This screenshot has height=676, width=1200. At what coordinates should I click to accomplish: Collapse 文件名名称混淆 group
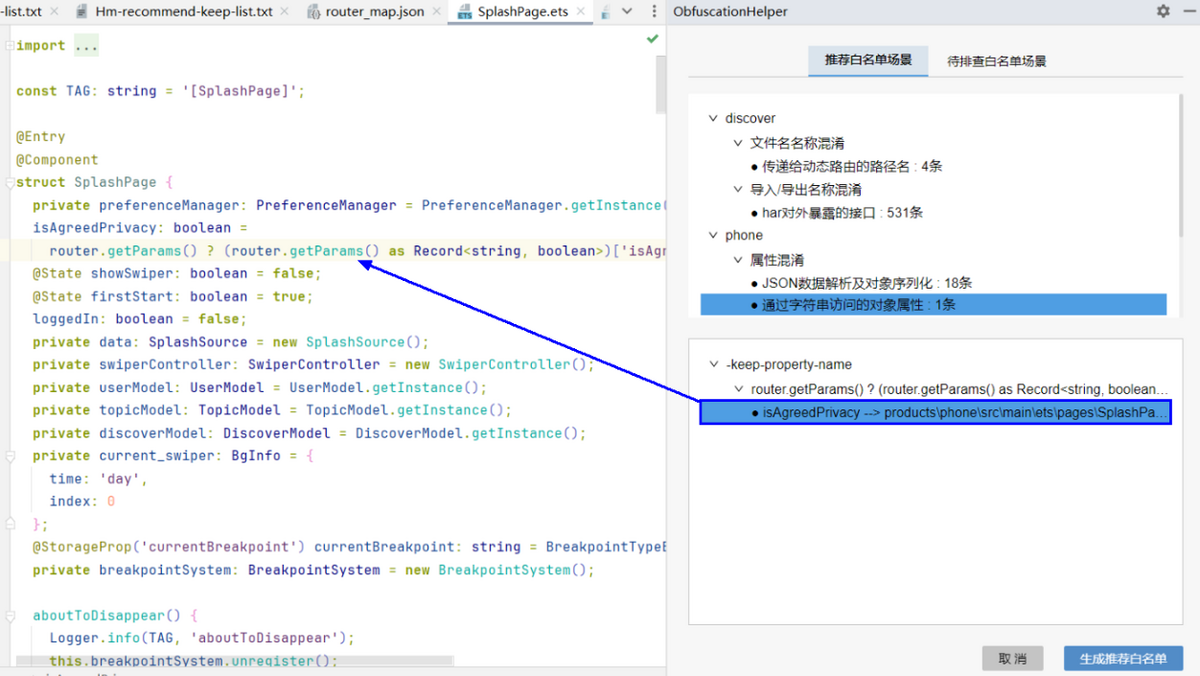click(x=737, y=143)
